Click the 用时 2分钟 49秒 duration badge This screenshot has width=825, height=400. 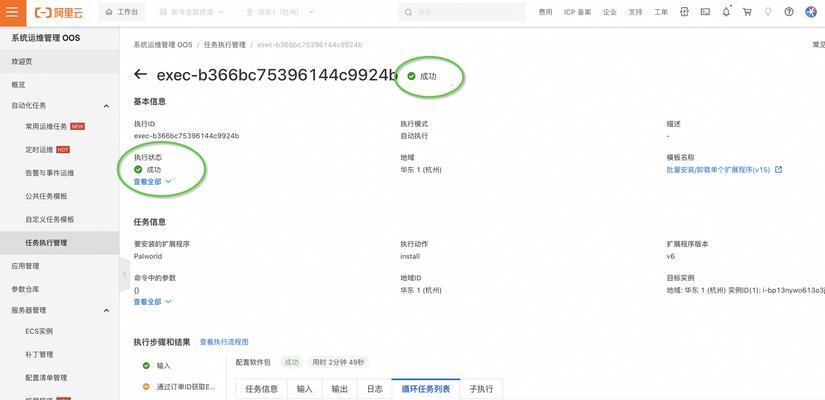click(338, 362)
